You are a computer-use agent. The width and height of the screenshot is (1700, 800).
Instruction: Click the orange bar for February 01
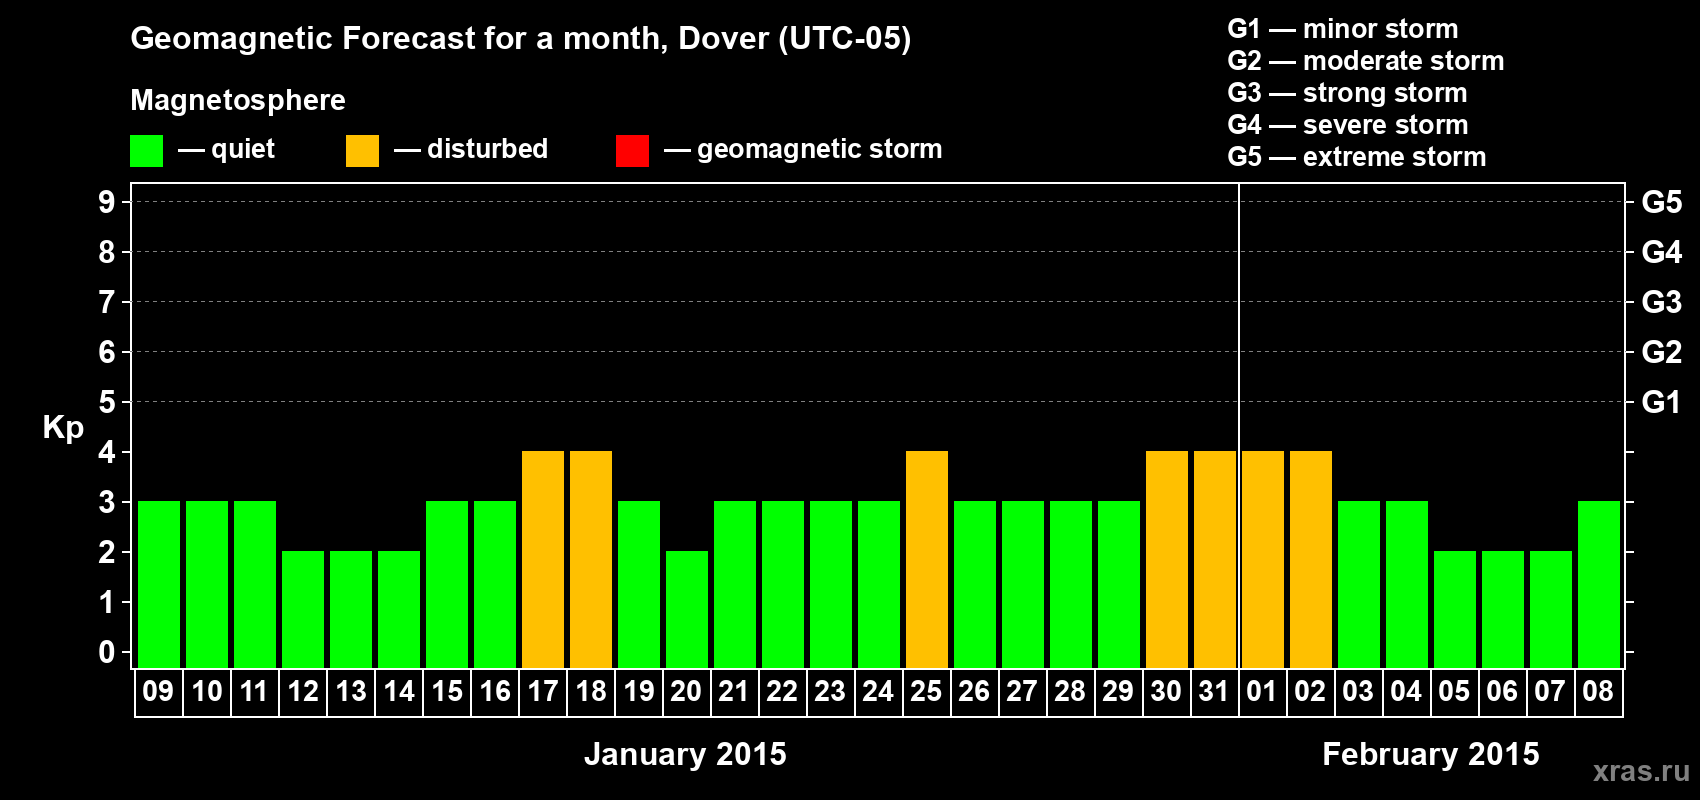(1263, 559)
